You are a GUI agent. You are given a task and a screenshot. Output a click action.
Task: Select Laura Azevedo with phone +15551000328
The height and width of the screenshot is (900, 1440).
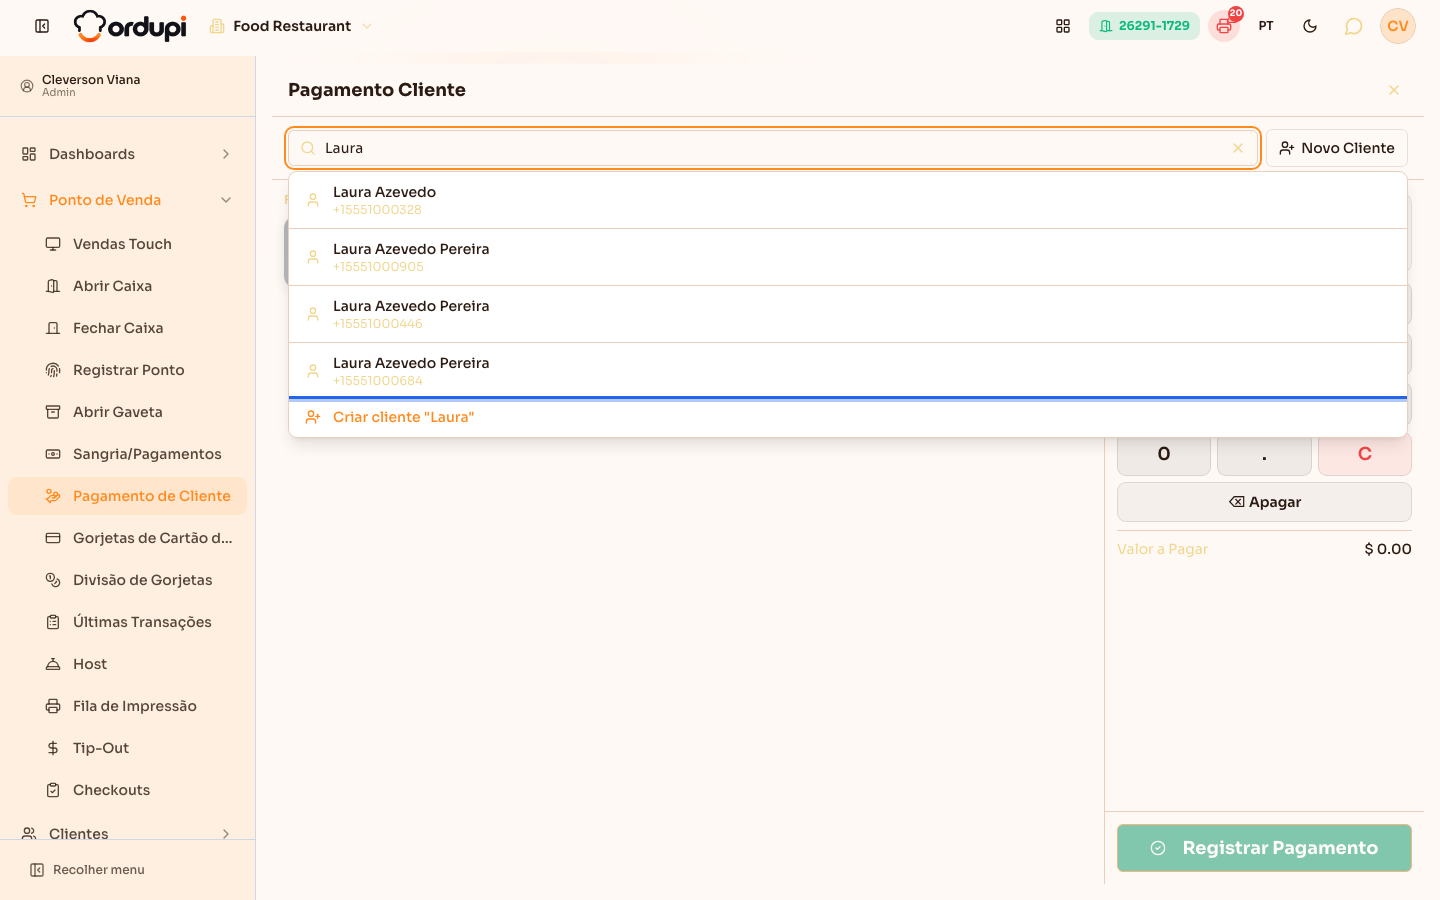(848, 200)
